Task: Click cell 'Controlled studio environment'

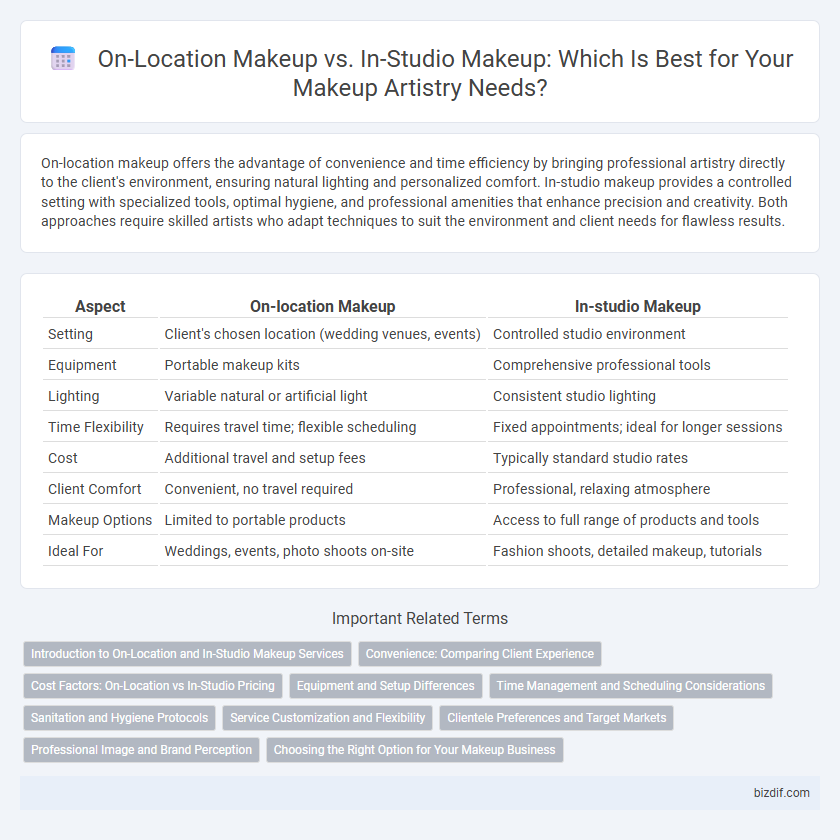Action: click(x=589, y=334)
